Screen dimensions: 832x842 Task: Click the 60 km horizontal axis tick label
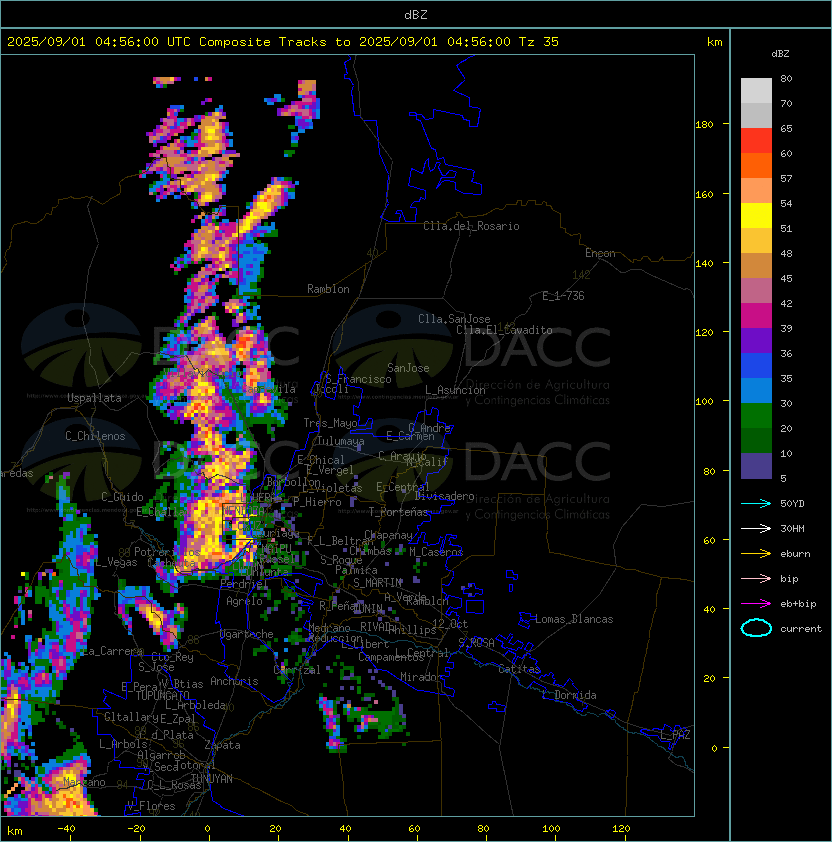coord(414,829)
